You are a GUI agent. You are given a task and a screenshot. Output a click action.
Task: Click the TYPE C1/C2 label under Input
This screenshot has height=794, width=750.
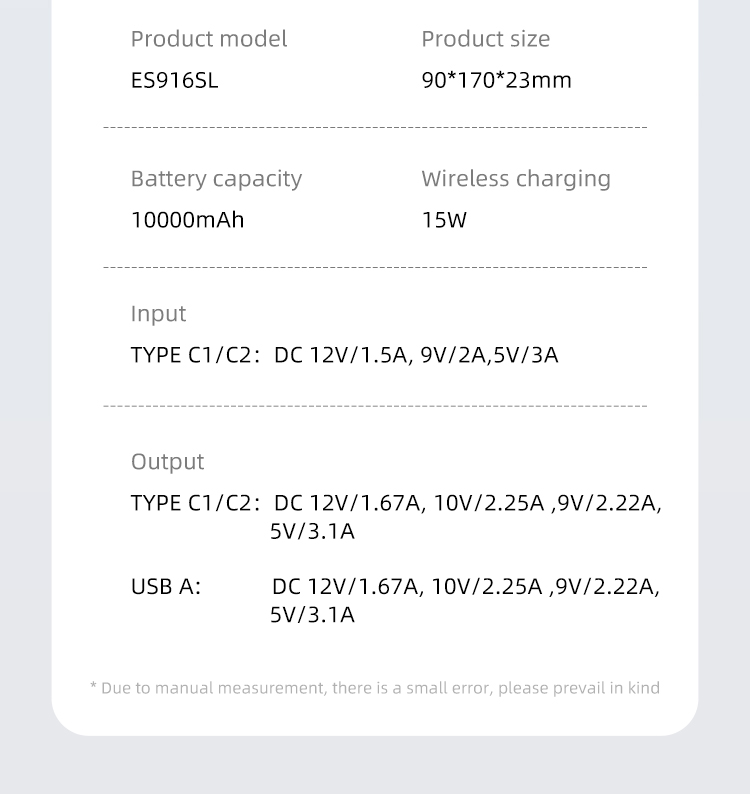click(x=195, y=355)
